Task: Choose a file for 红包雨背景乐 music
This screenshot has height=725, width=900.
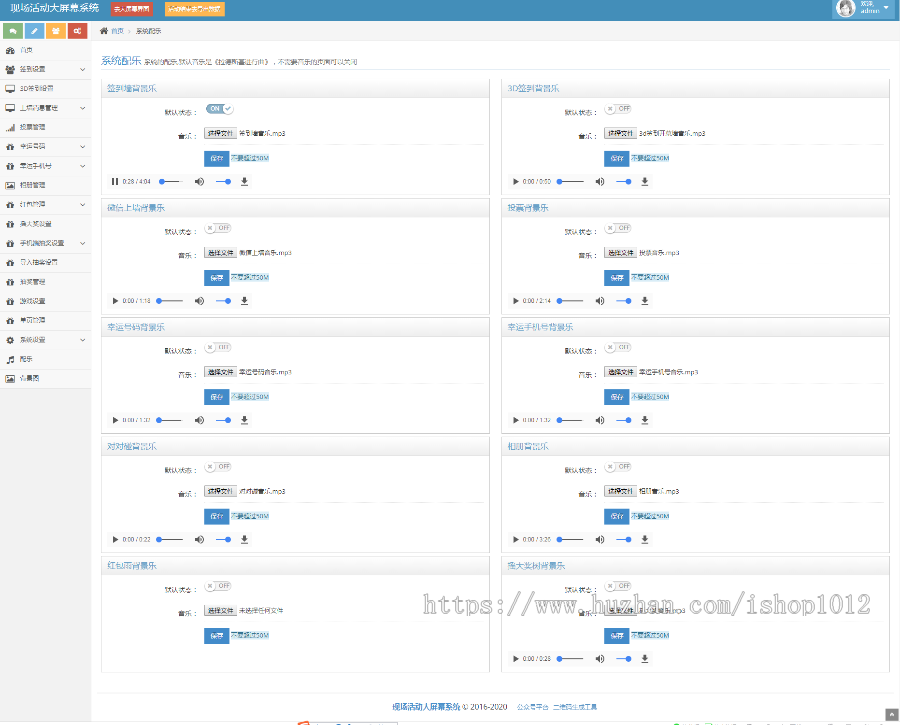Action: 220,611
